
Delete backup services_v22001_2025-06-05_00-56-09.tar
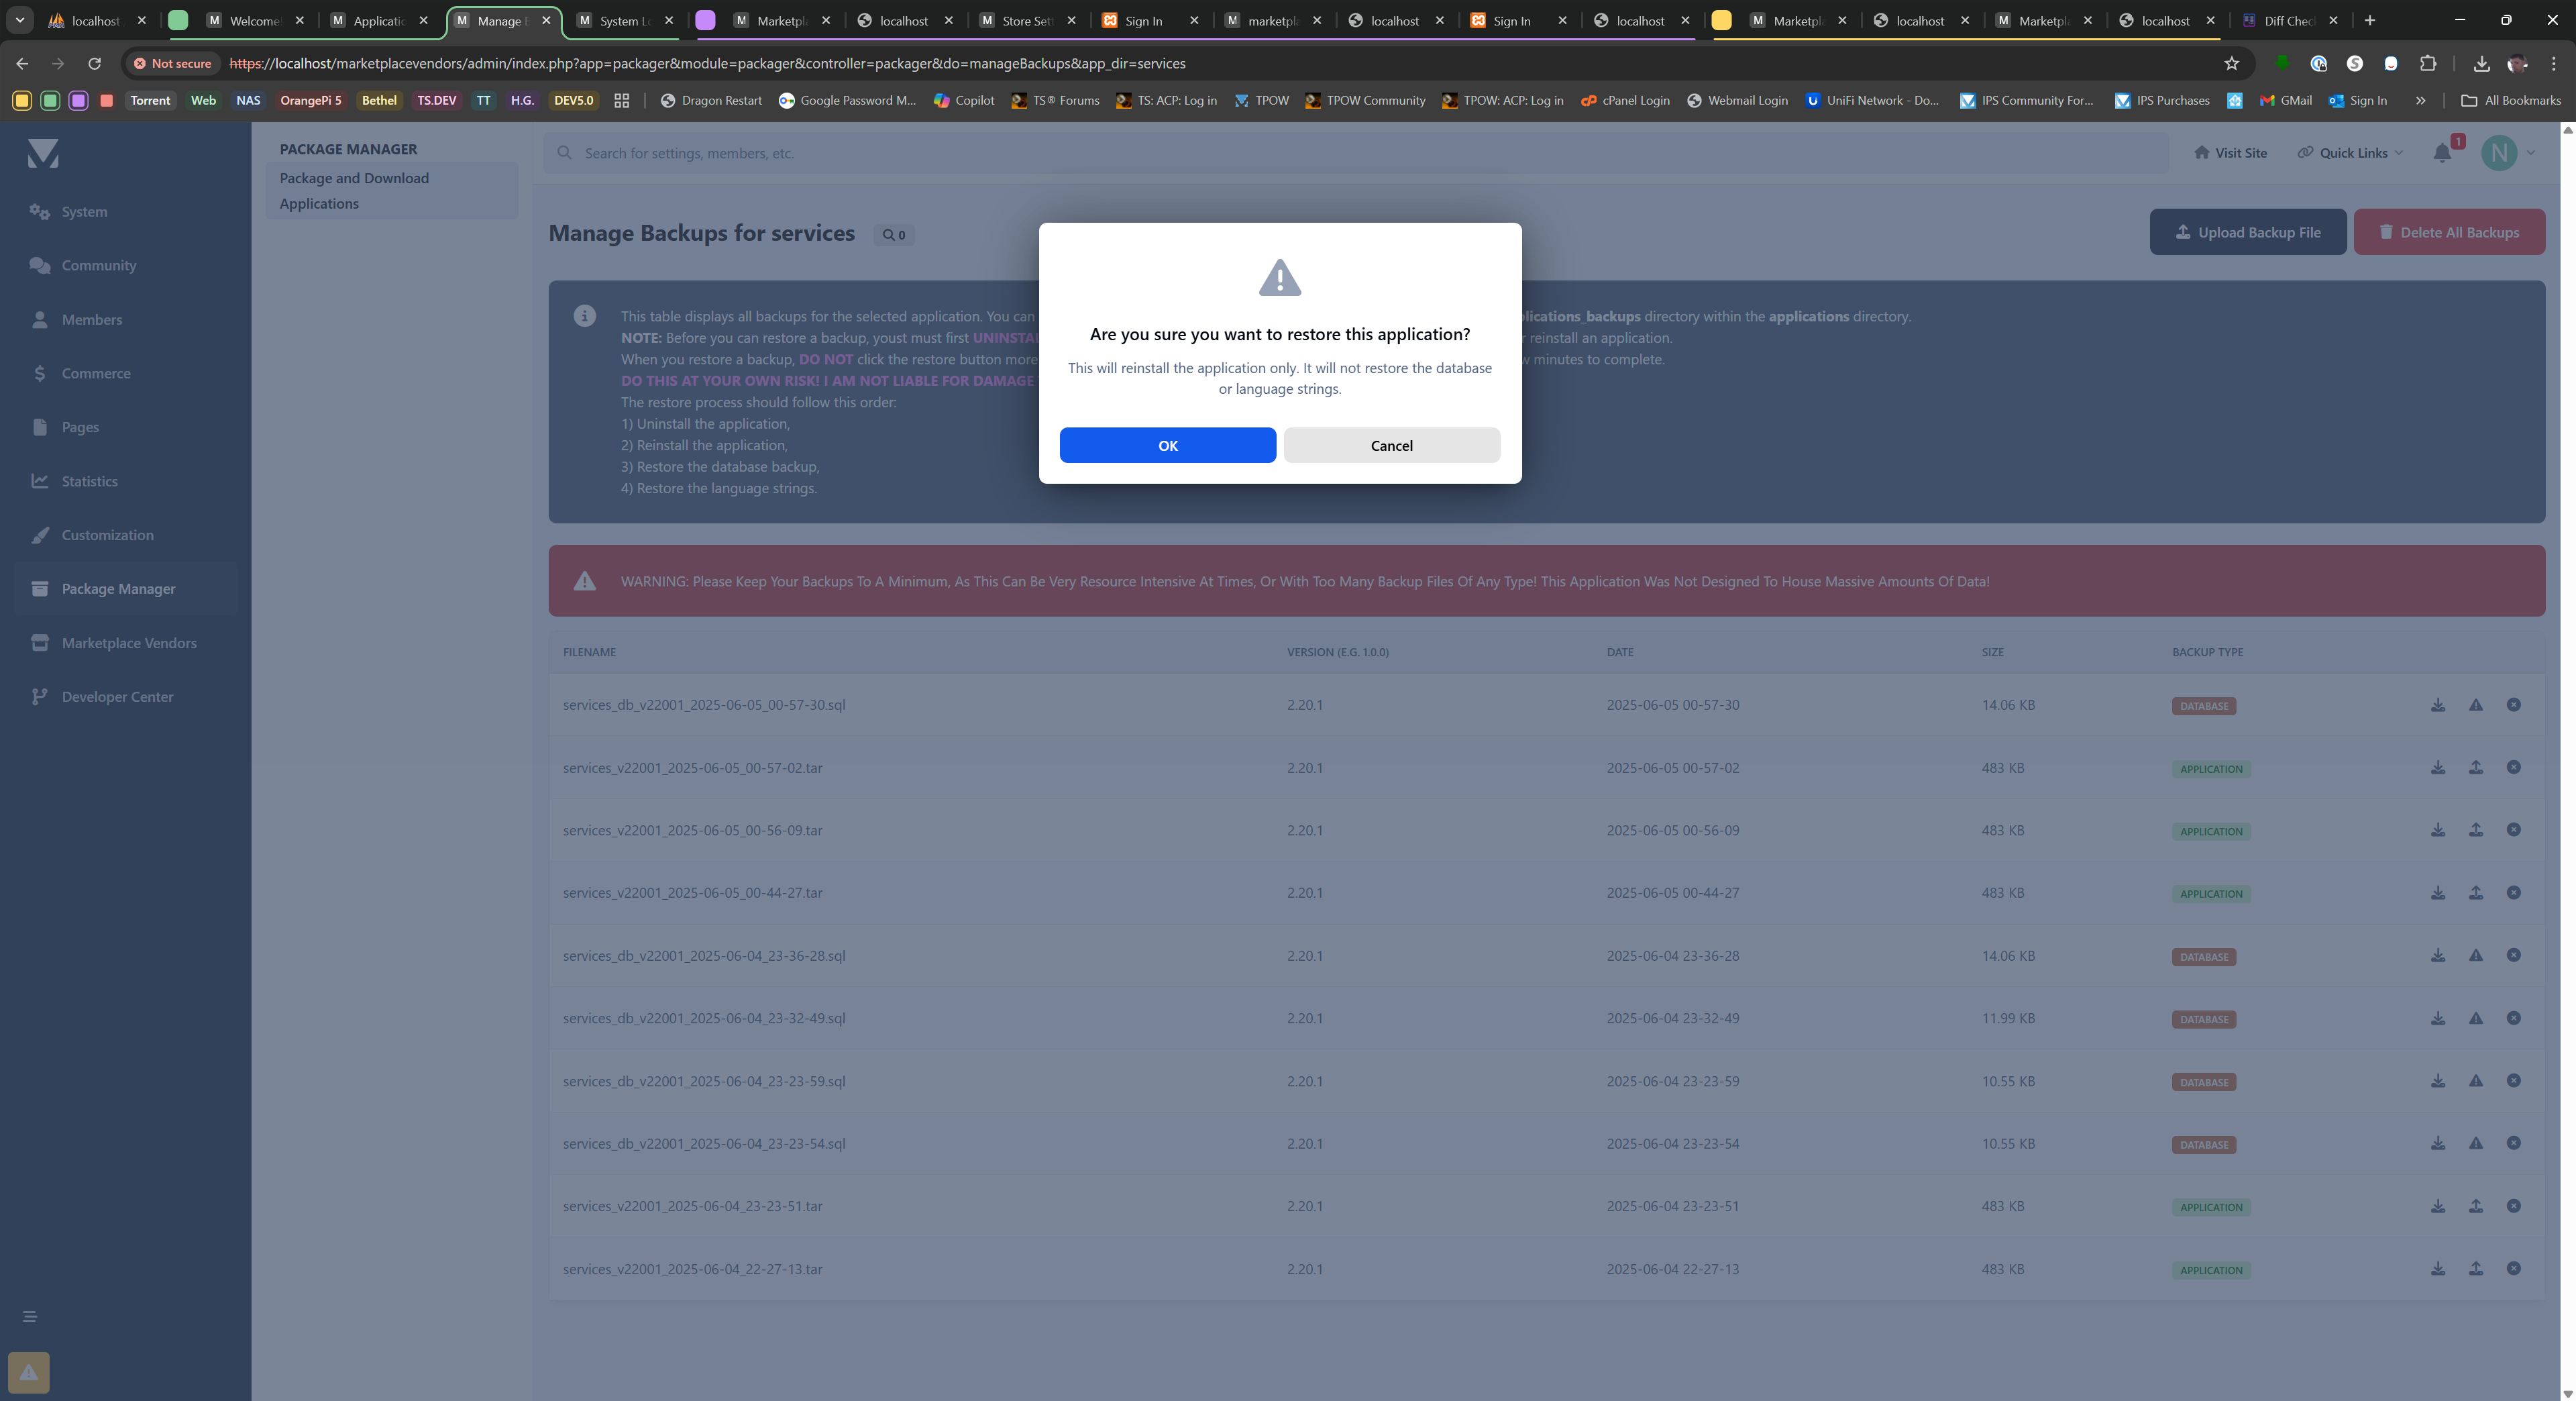coord(2513,830)
